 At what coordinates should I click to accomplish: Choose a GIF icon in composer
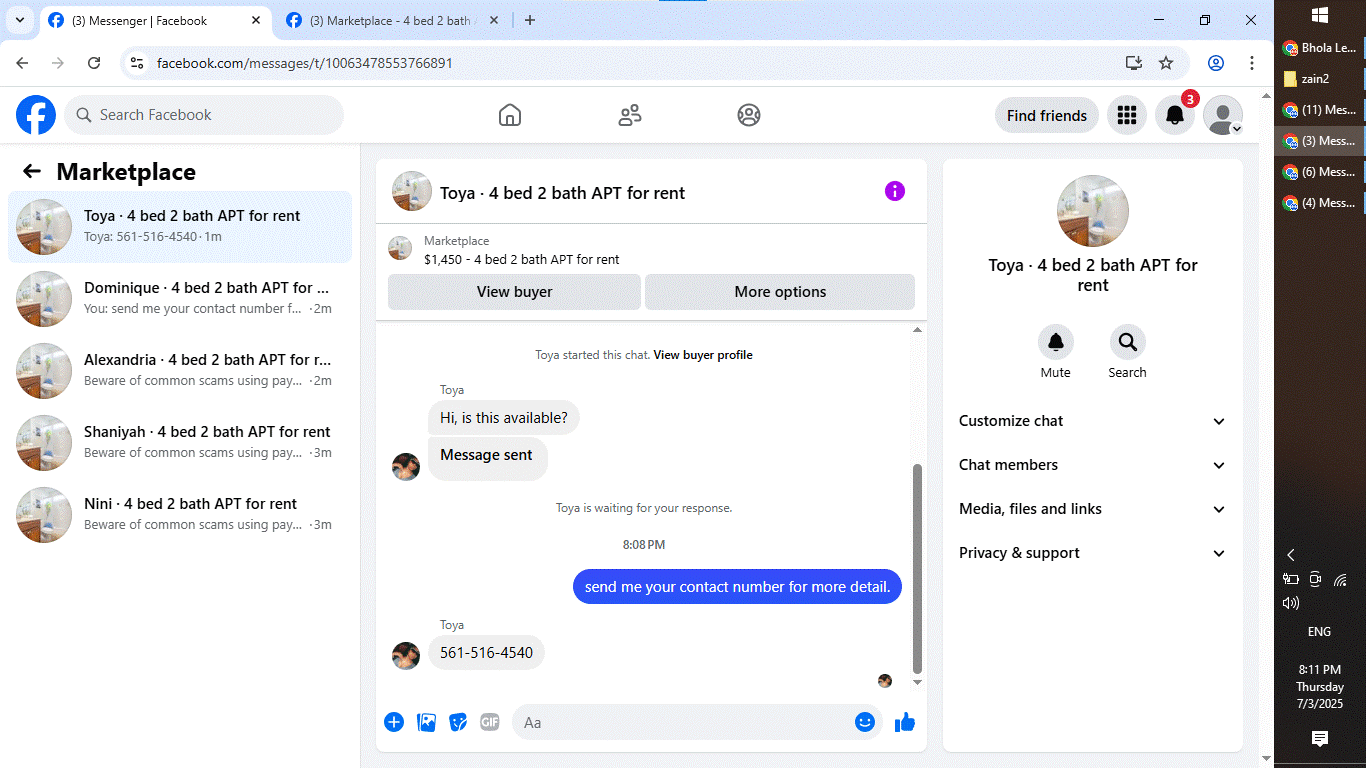click(489, 722)
